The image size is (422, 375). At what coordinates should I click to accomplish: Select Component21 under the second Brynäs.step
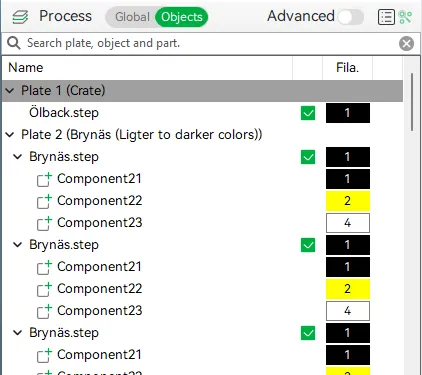[99, 267]
